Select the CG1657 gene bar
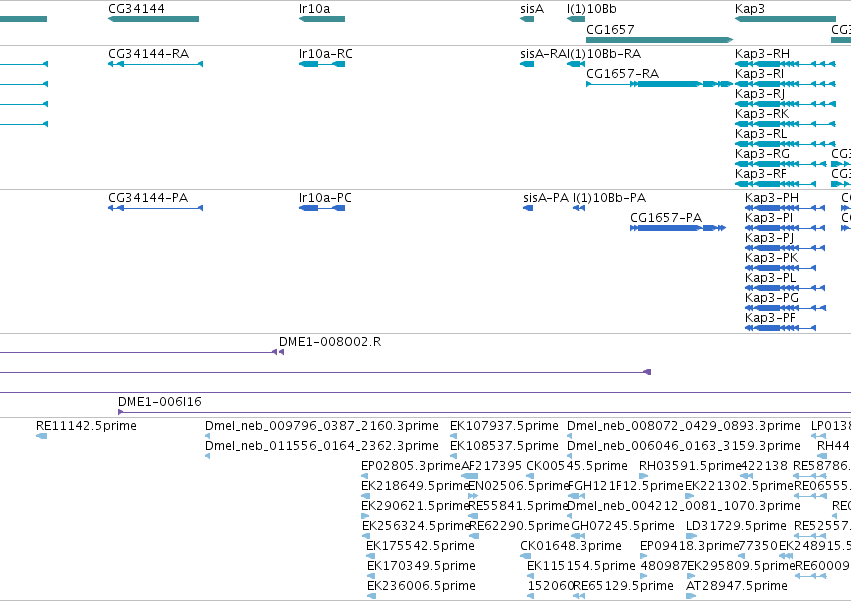Viewport: 851px width, 601px height. 659,40
